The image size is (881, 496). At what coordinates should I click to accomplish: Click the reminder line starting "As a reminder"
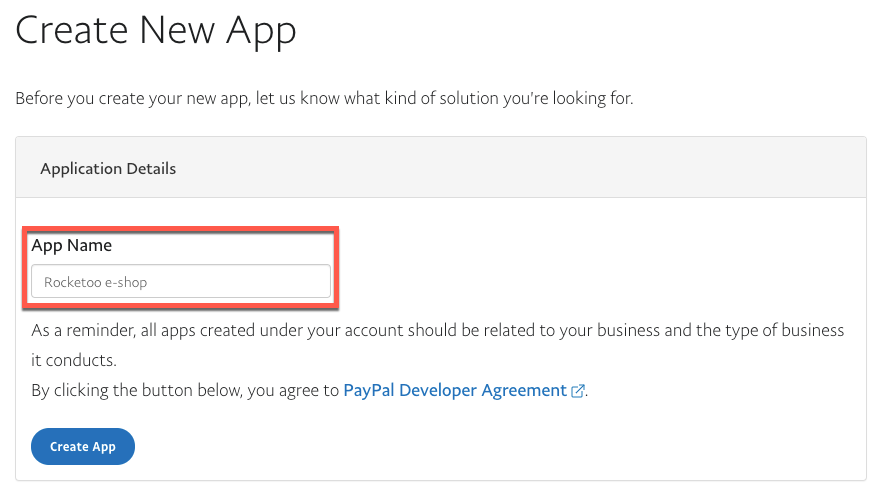coord(437,330)
